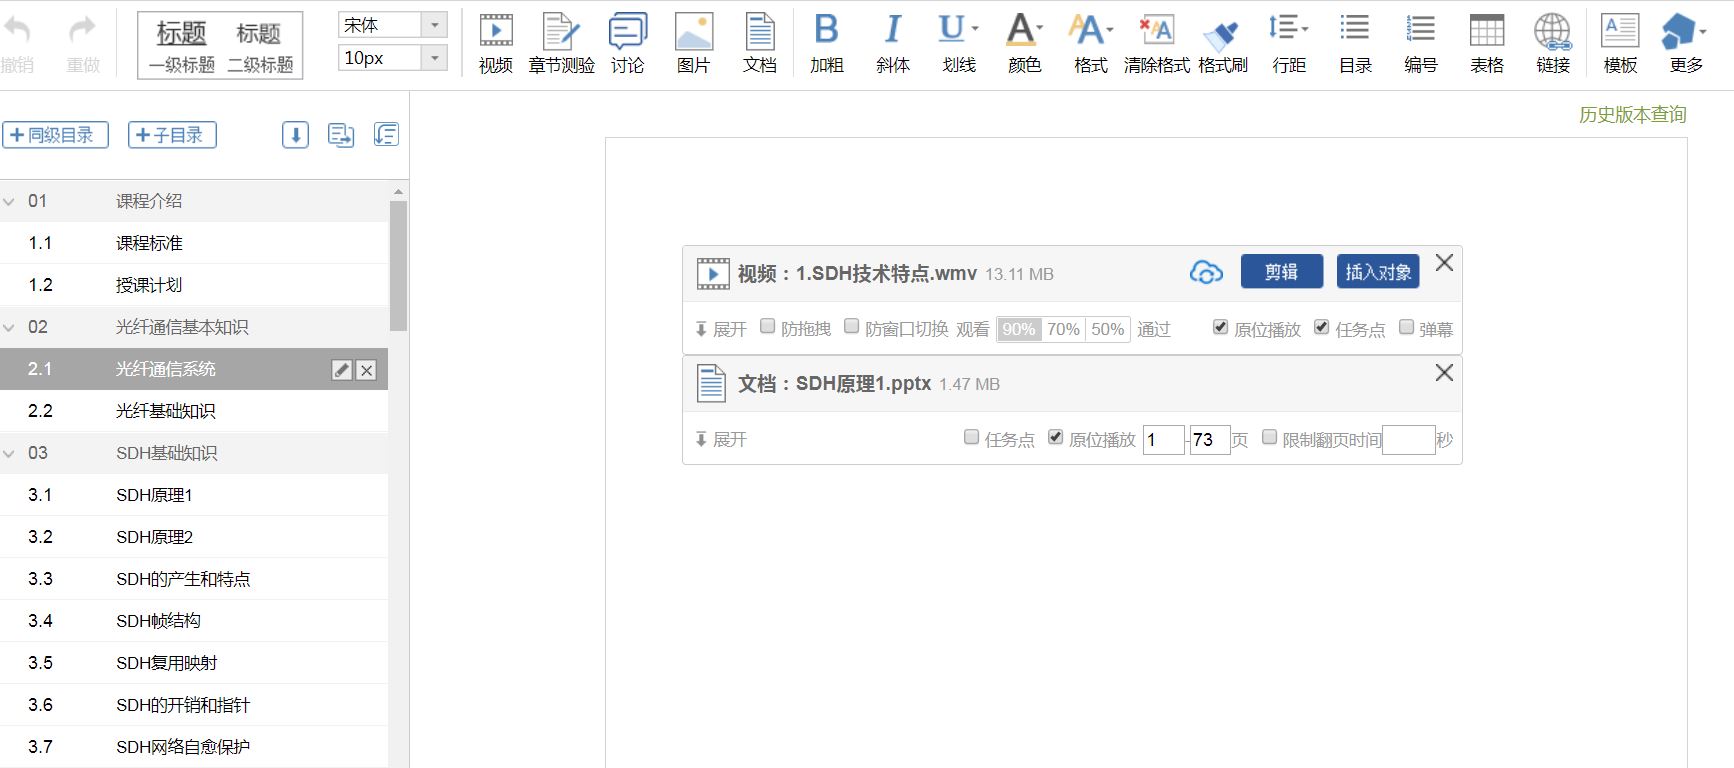This screenshot has height=768, width=1734.
Task: Check 任务点 for the SDH原理1.pptx document
Action: [971, 437]
